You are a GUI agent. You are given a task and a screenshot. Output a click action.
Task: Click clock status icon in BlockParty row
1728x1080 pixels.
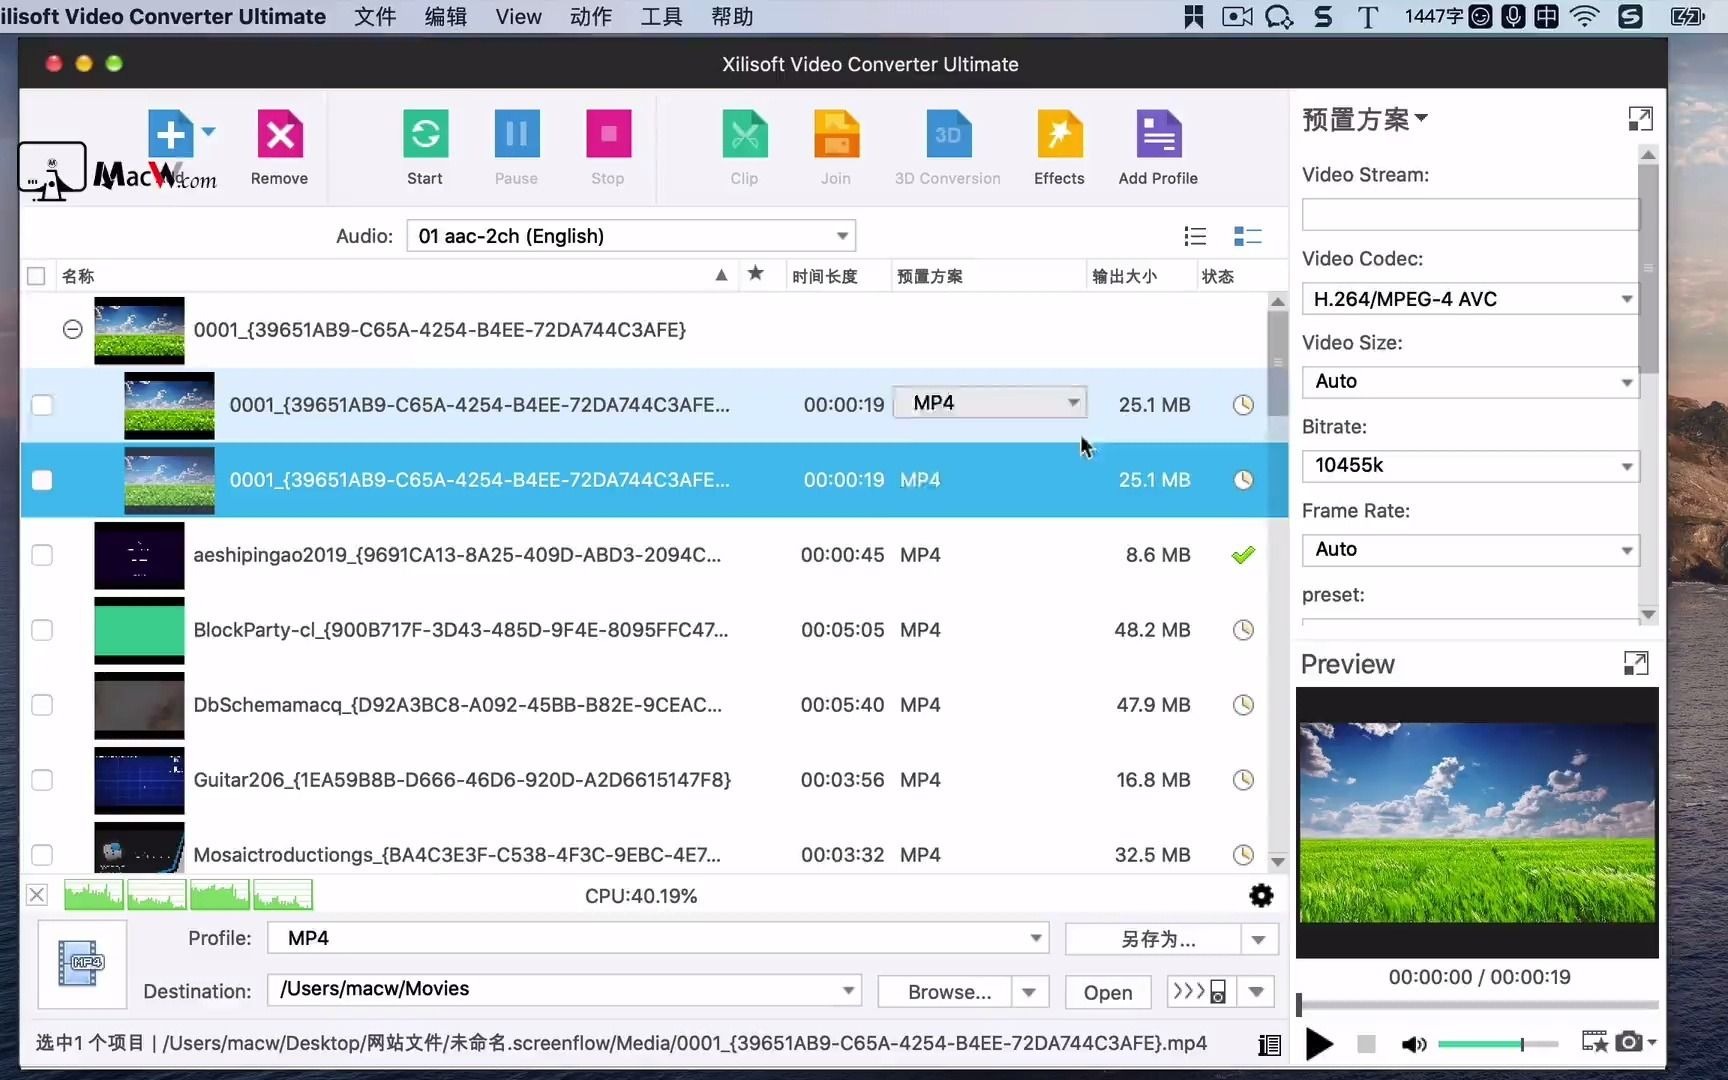pyautogui.click(x=1243, y=630)
